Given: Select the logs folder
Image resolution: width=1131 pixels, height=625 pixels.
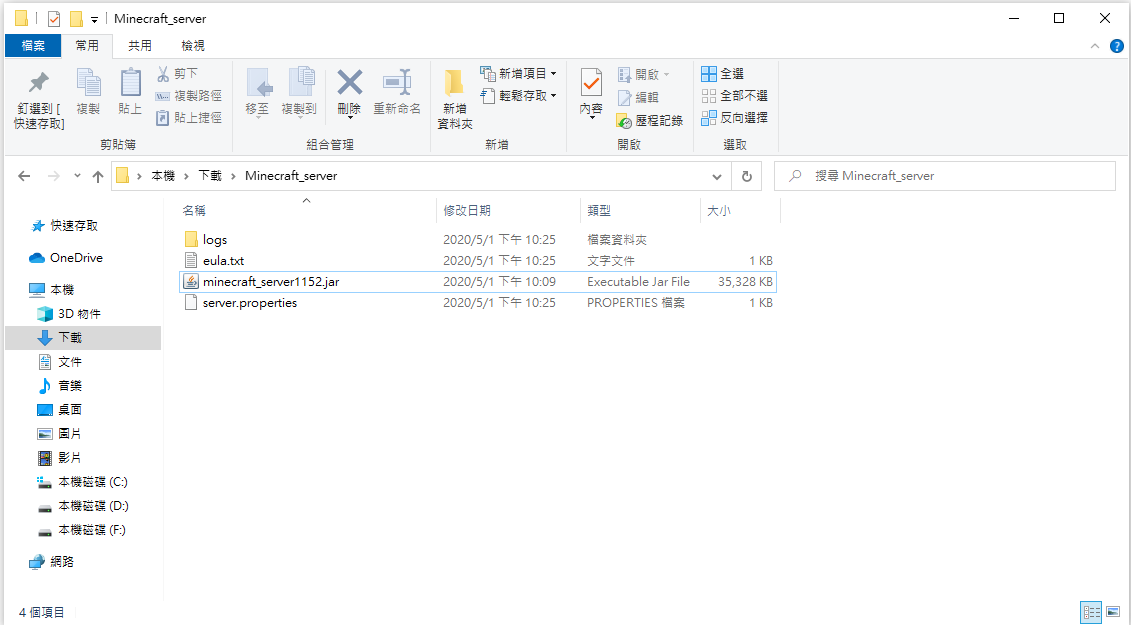Looking at the screenshot, I should pyautogui.click(x=478, y=240).
